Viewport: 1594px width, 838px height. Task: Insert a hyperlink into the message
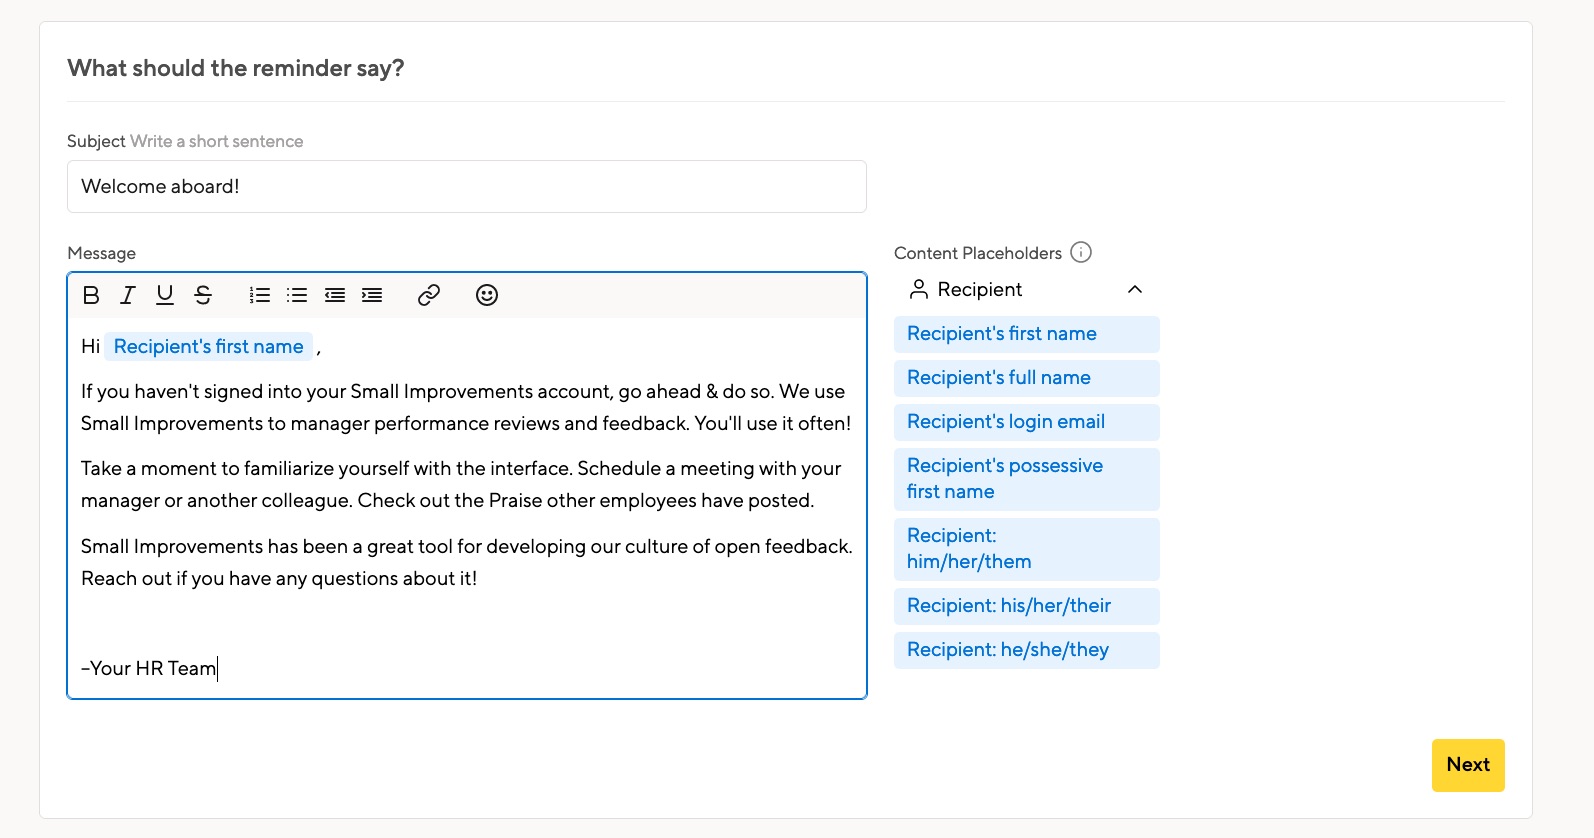pos(429,295)
